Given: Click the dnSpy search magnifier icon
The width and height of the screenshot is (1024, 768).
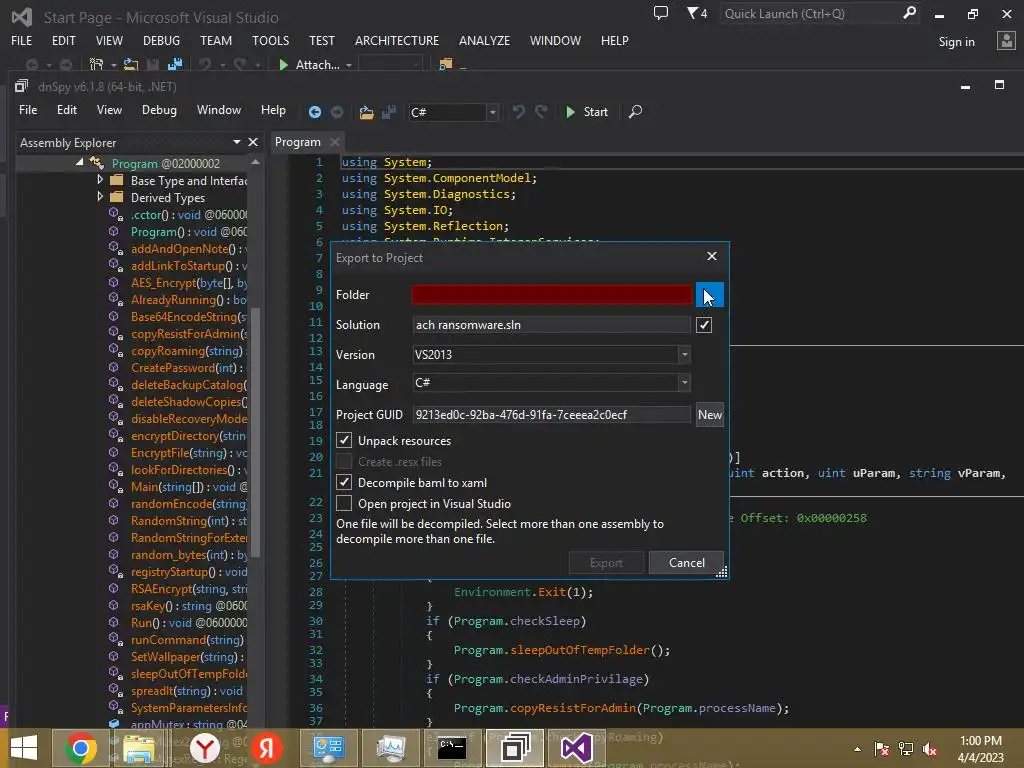Looking at the screenshot, I should click(x=635, y=112).
